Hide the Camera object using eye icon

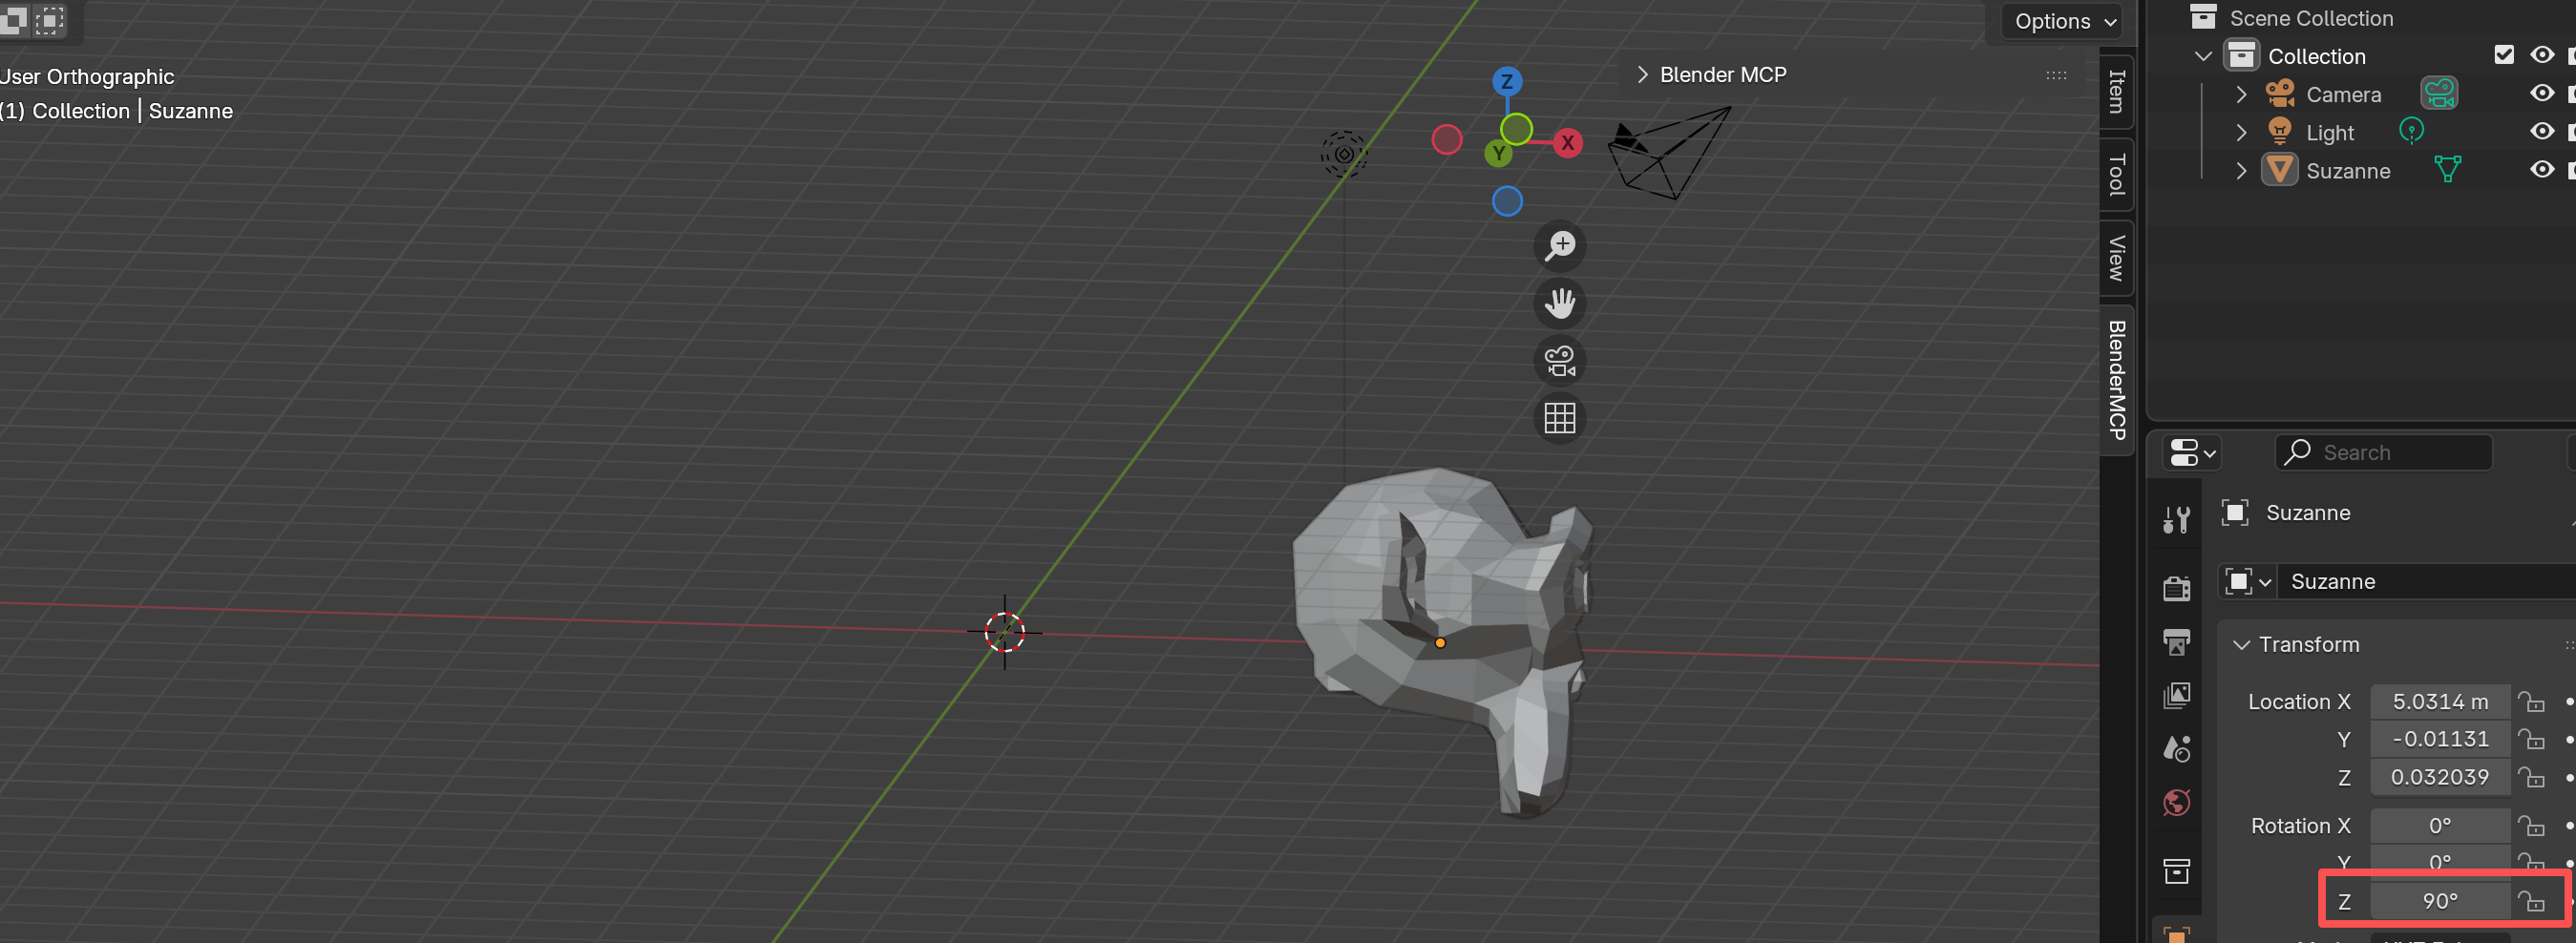pos(2541,93)
